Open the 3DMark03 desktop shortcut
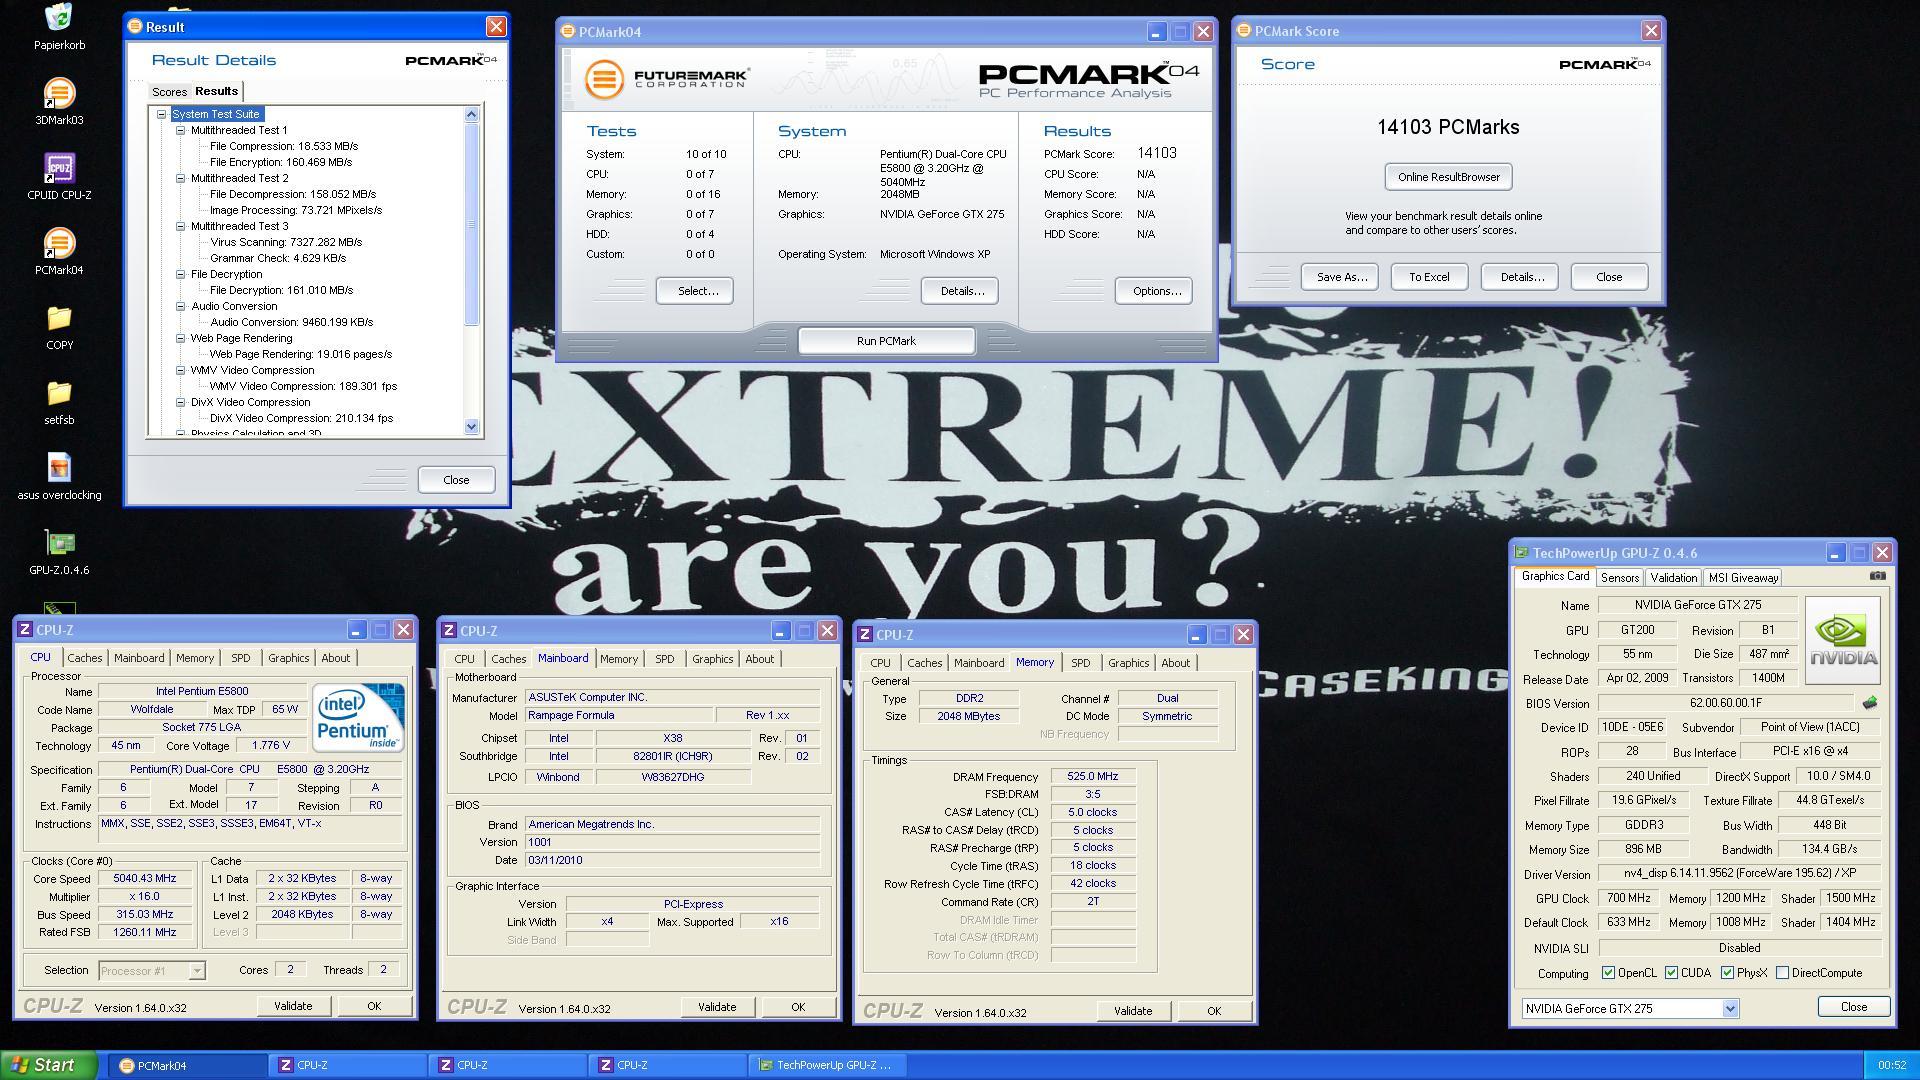1920x1080 pixels. 59,95
